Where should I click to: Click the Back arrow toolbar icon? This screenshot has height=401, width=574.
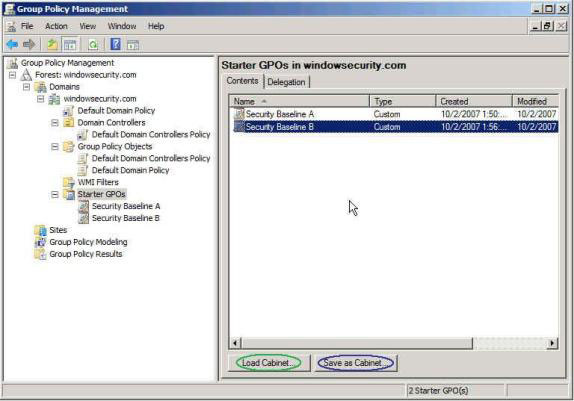click(12, 45)
